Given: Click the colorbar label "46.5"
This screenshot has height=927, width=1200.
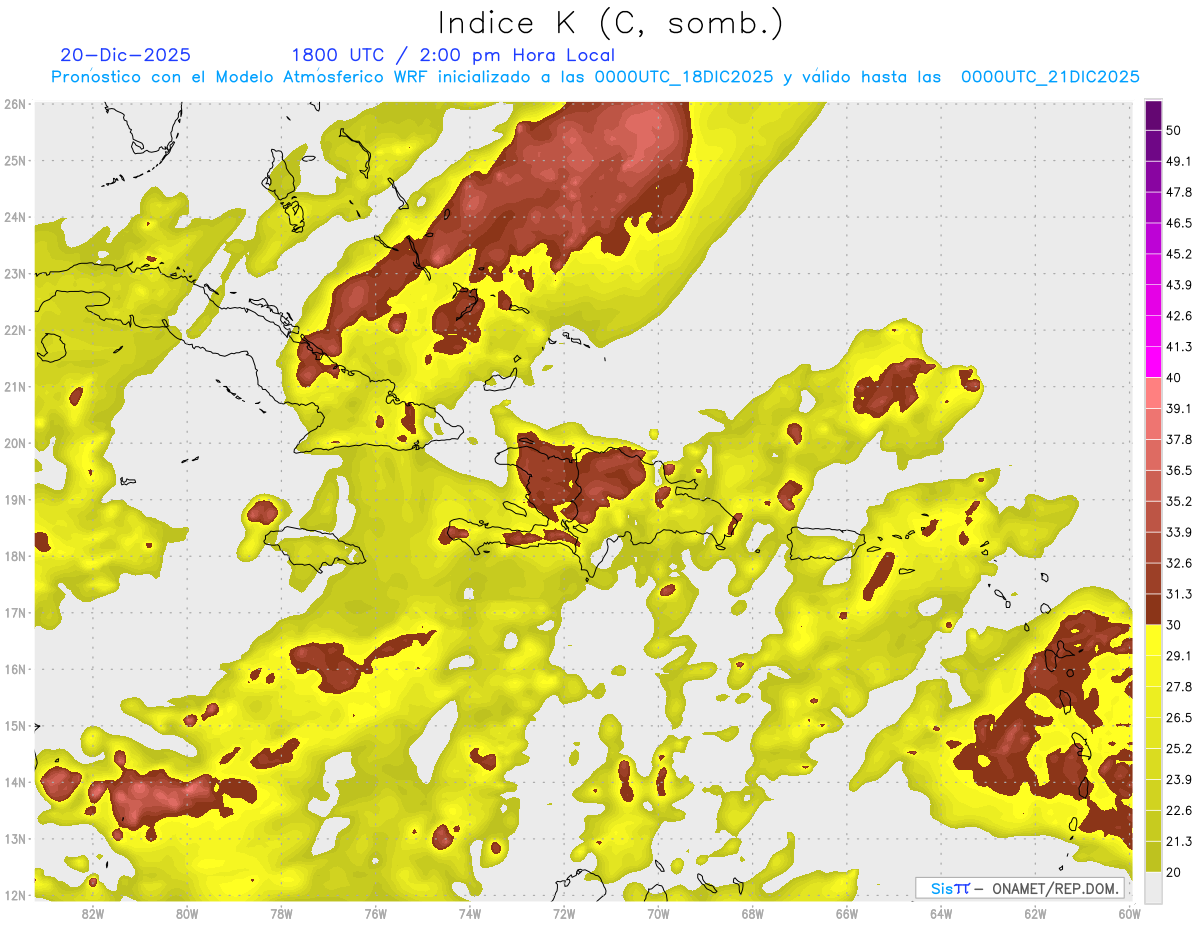Looking at the screenshot, I should 1179,223.
